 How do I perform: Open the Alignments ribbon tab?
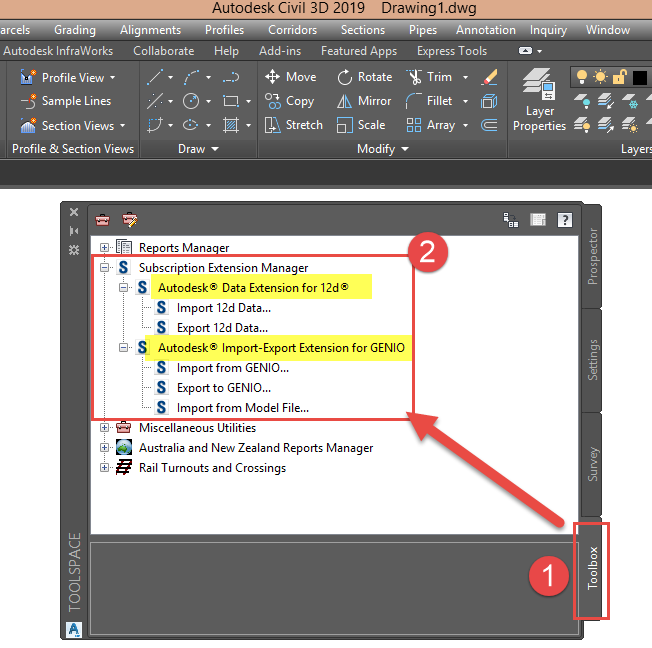point(151,30)
